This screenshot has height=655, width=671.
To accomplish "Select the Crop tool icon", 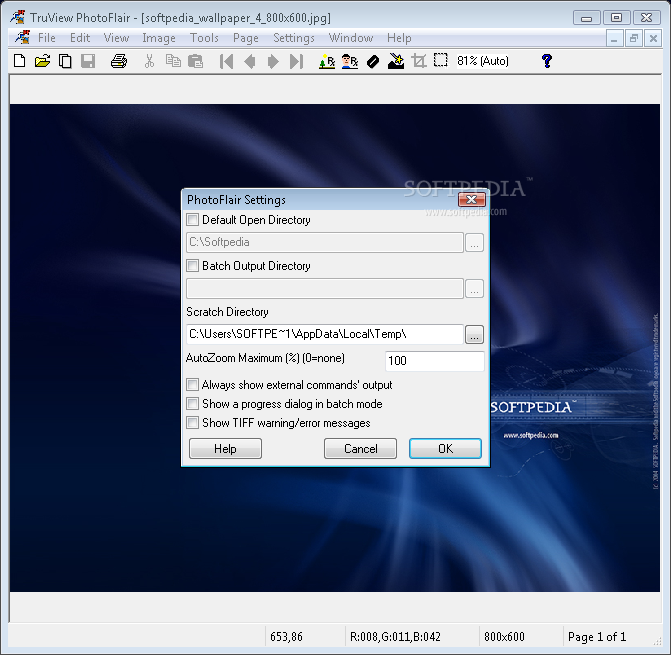I will tap(419, 61).
